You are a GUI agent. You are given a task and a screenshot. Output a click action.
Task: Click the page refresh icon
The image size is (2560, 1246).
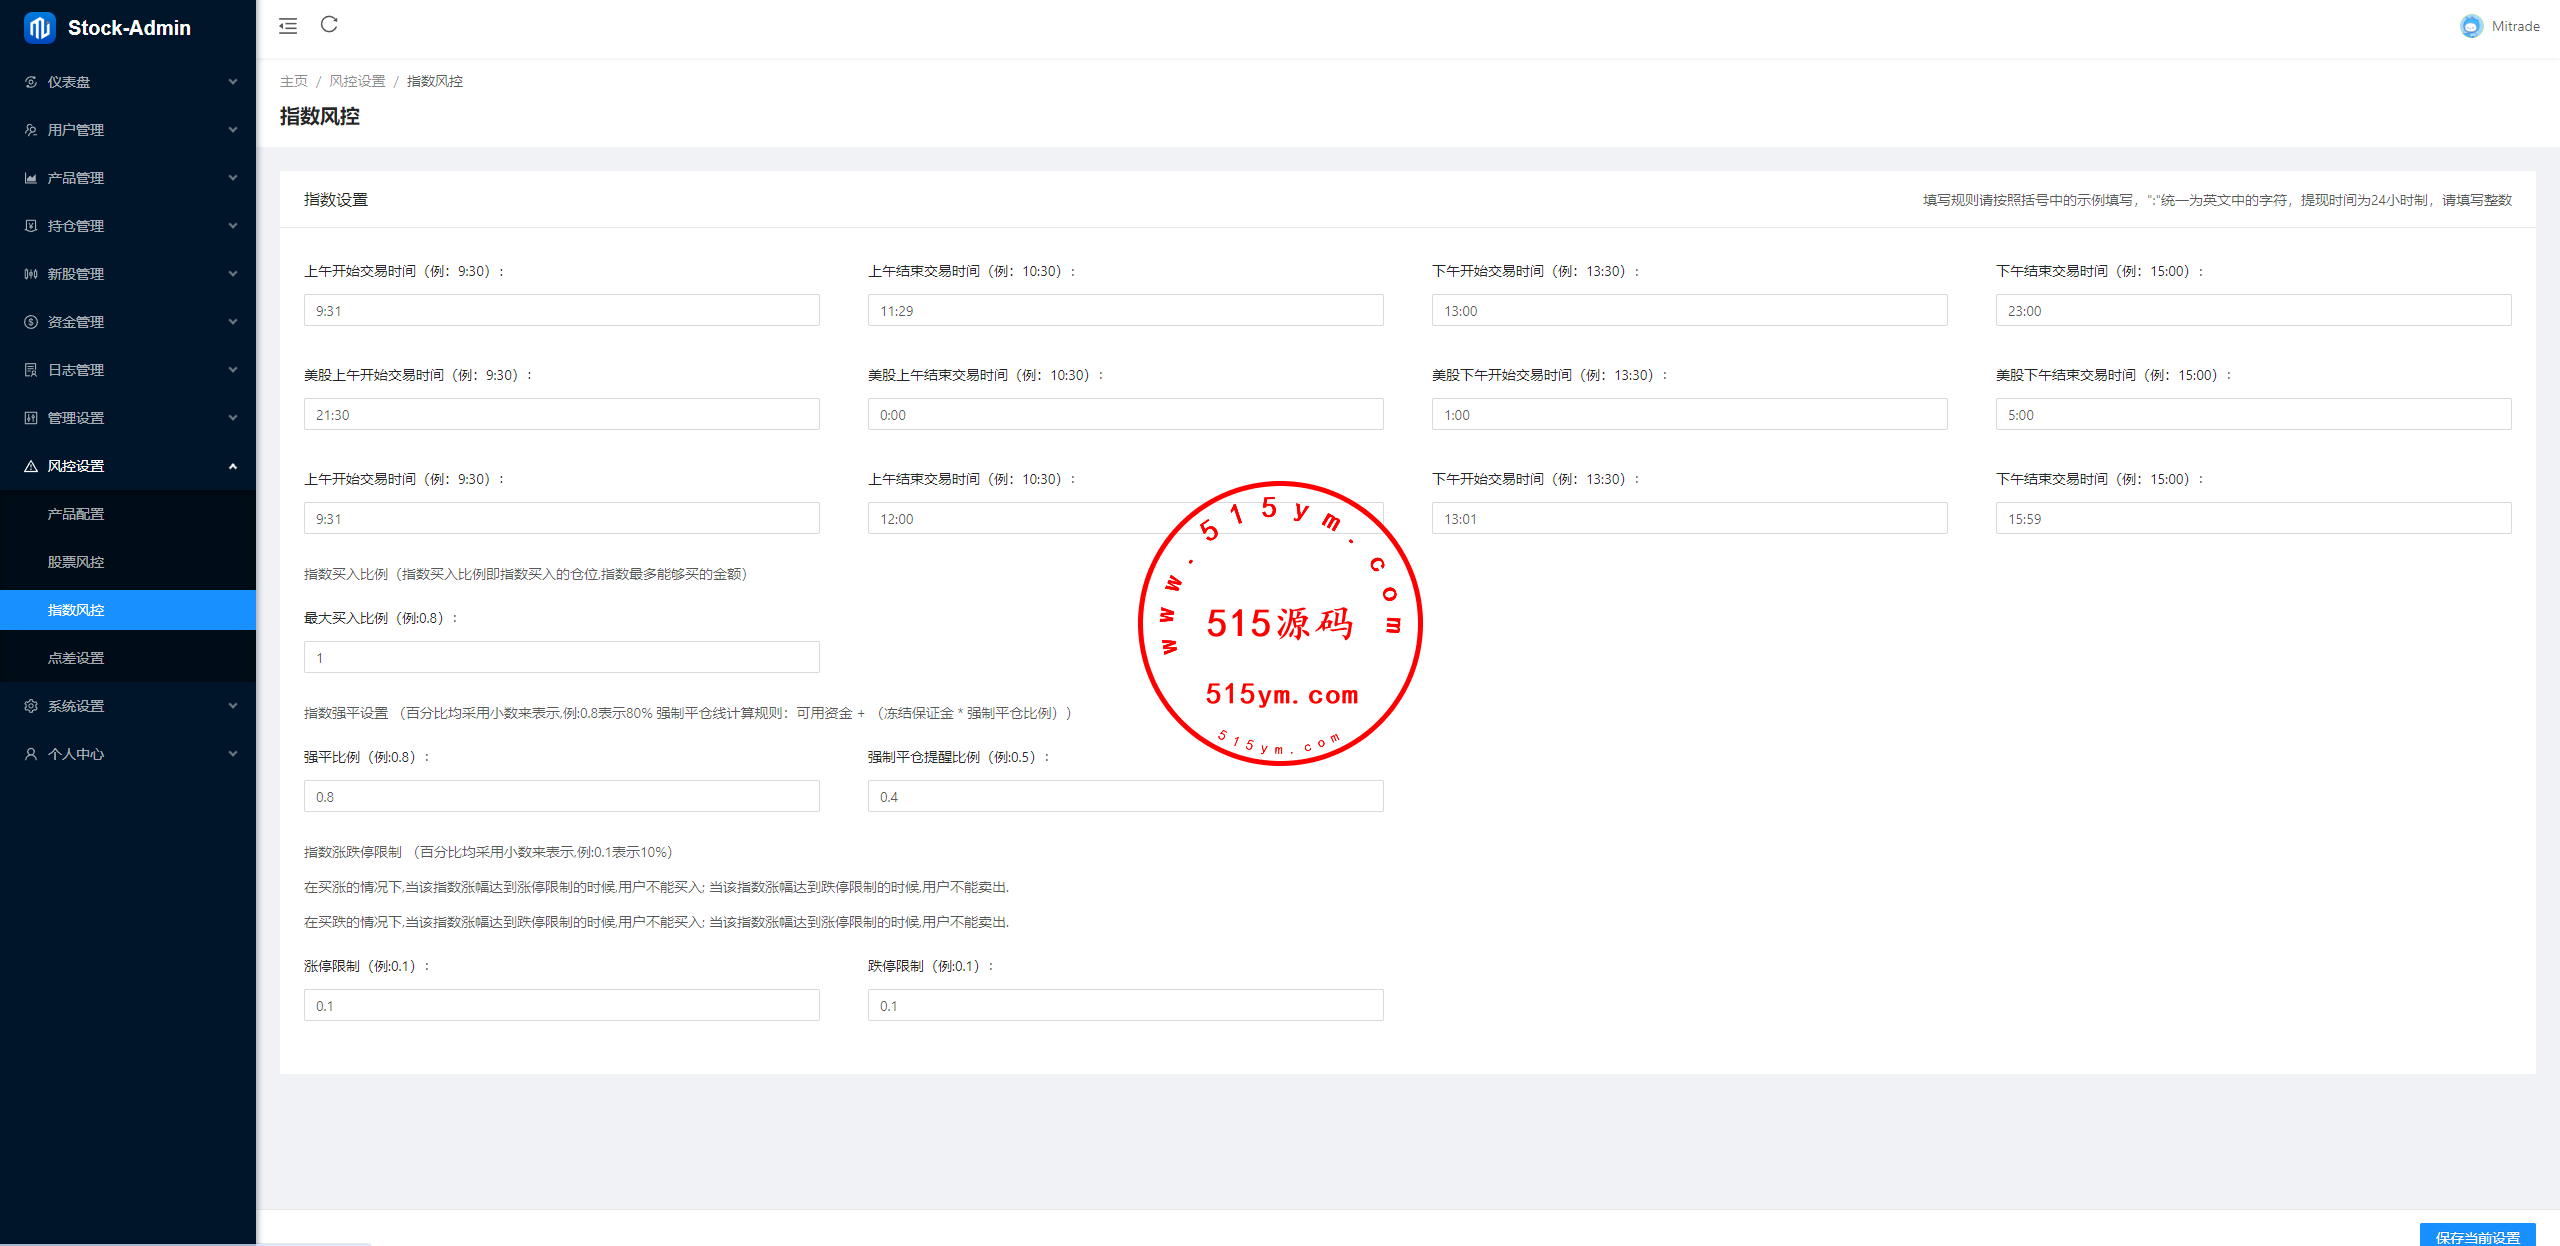point(329,25)
